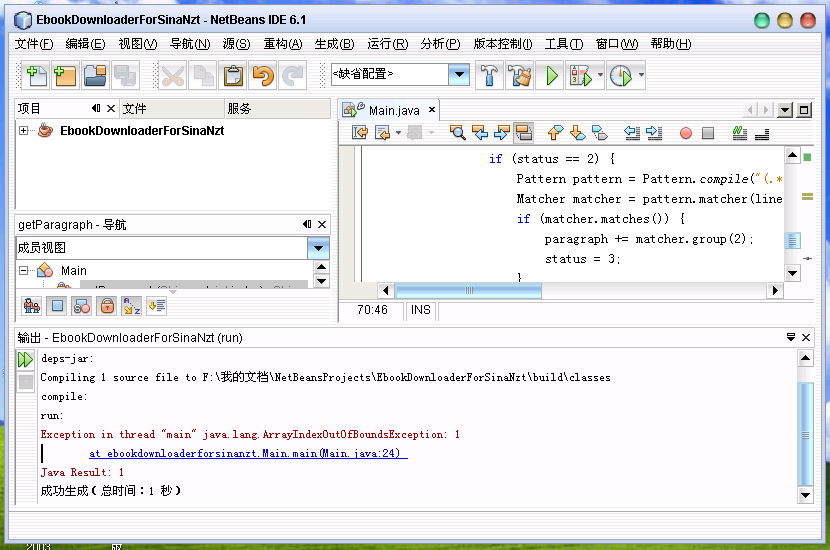This screenshot has height=550, width=830.
Task: Re-run output with double green arrow
Action: [x=25, y=360]
